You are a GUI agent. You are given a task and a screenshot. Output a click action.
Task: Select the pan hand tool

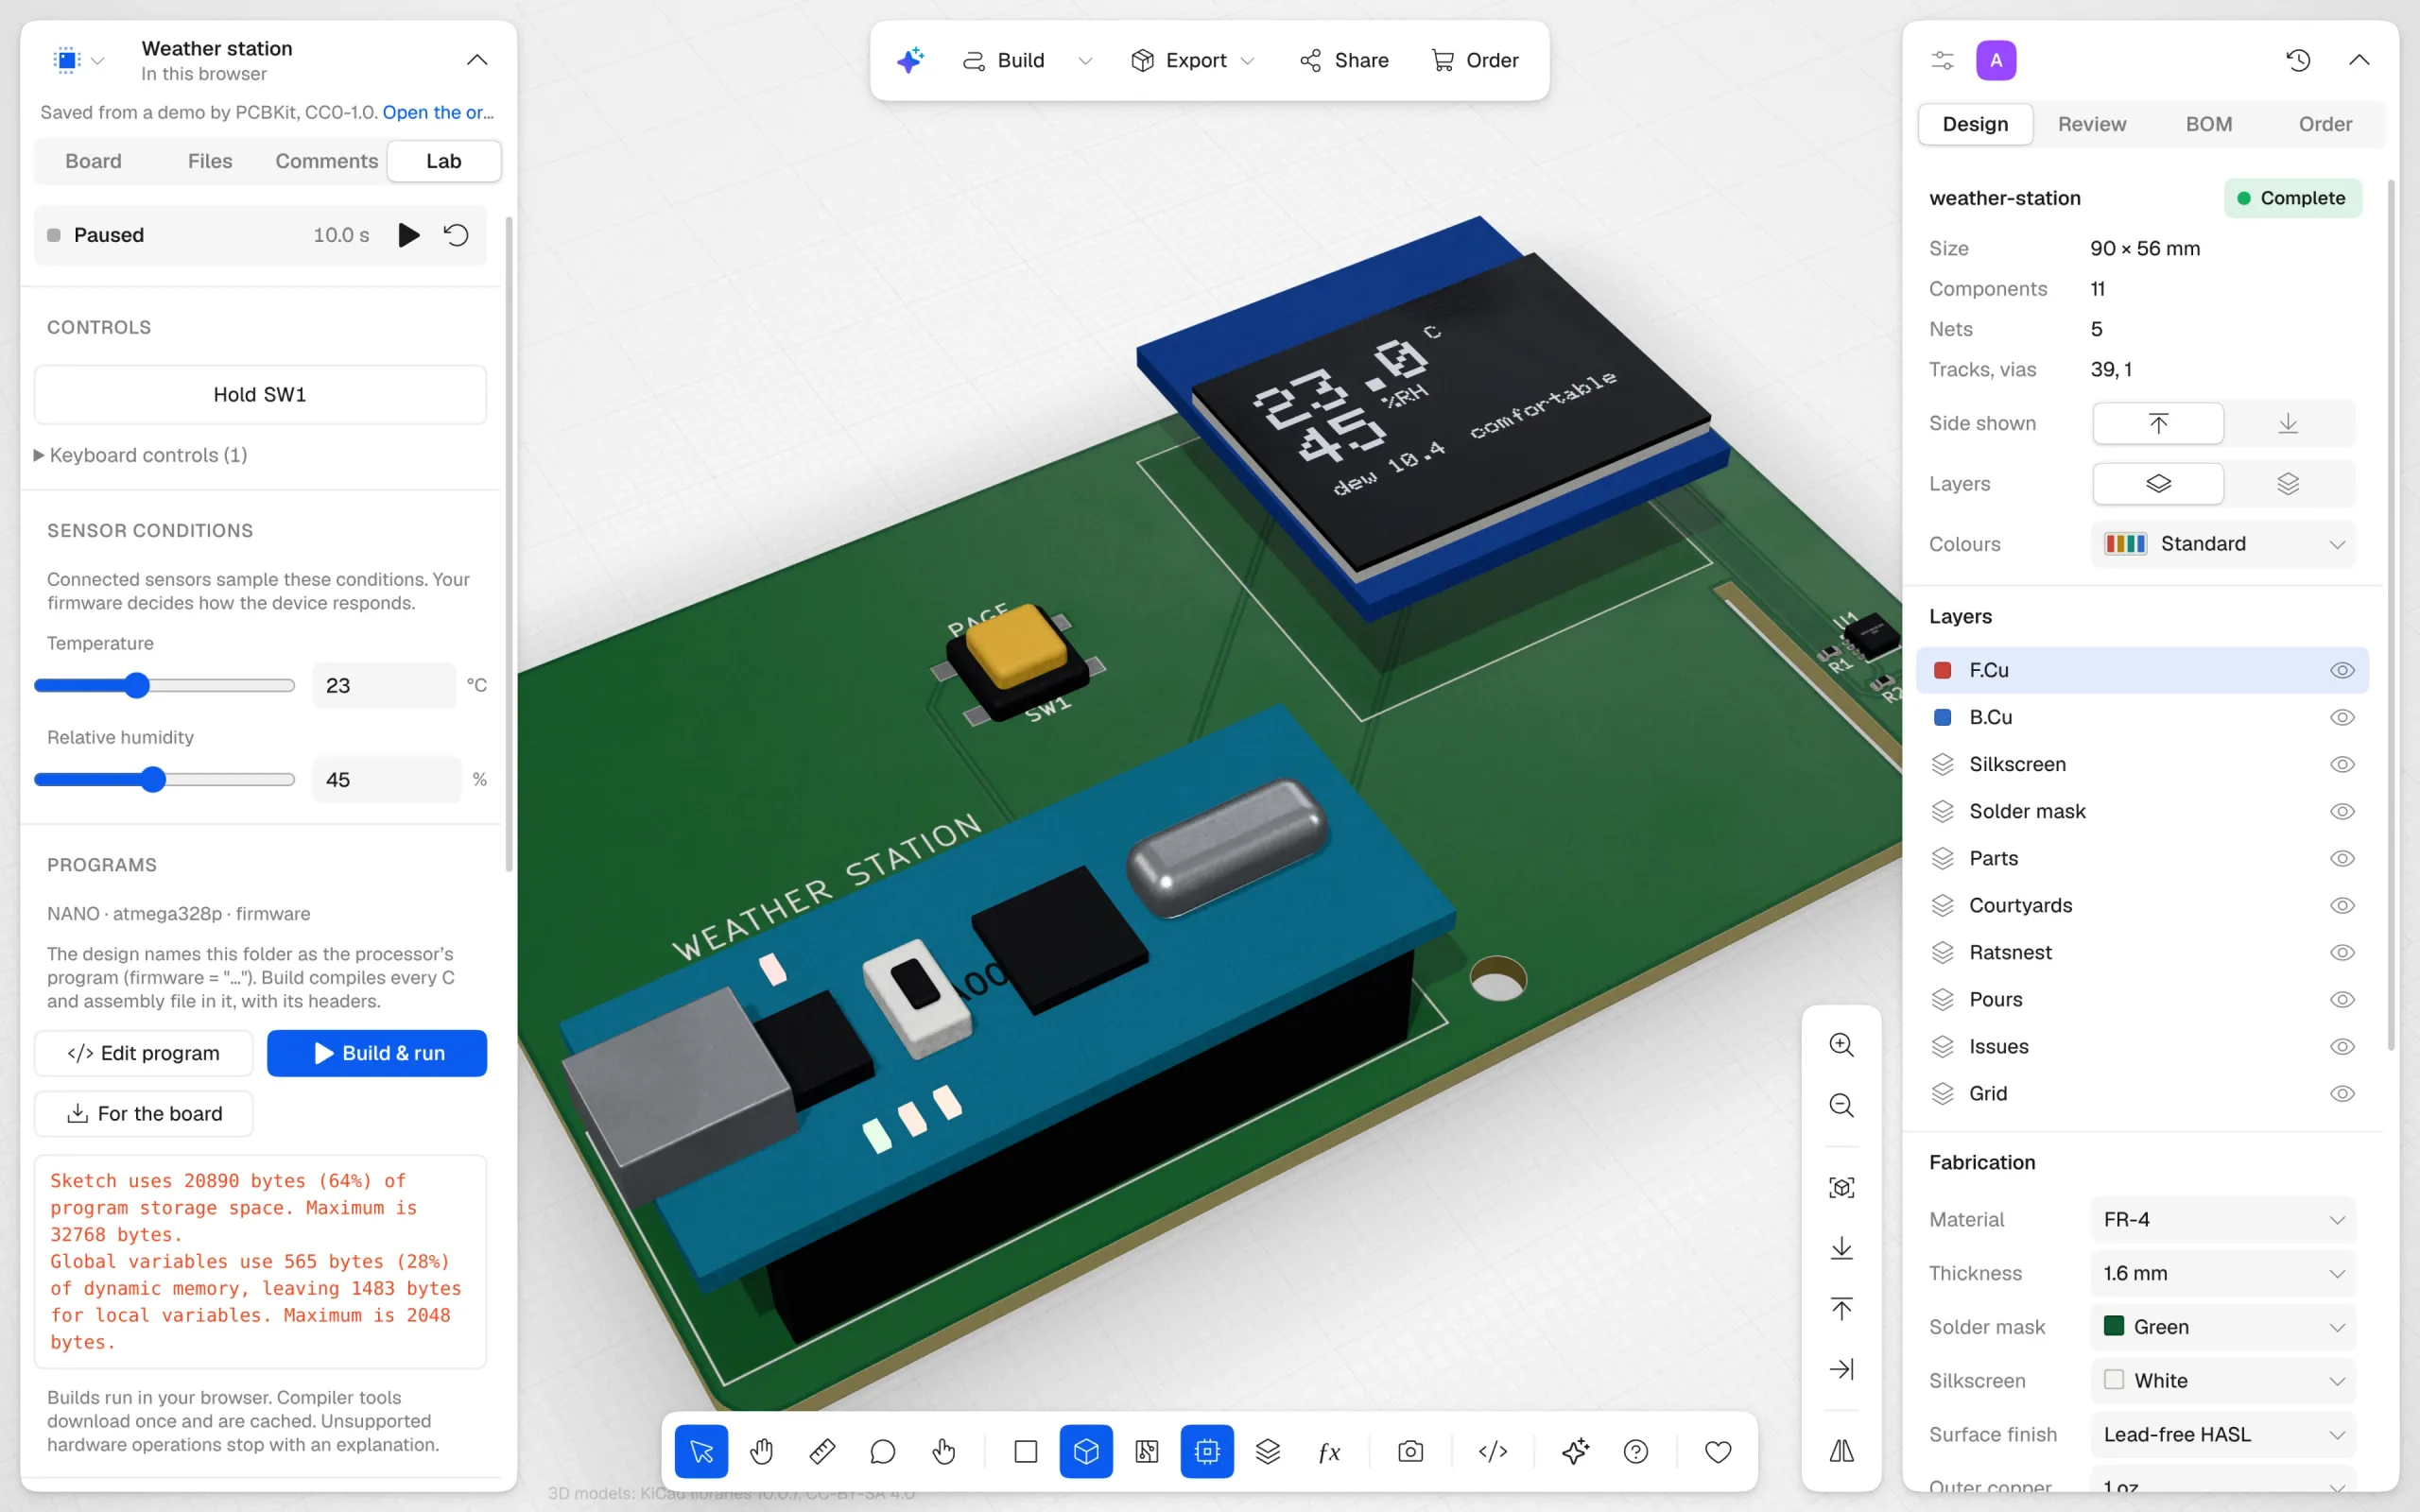point(762,1451)
